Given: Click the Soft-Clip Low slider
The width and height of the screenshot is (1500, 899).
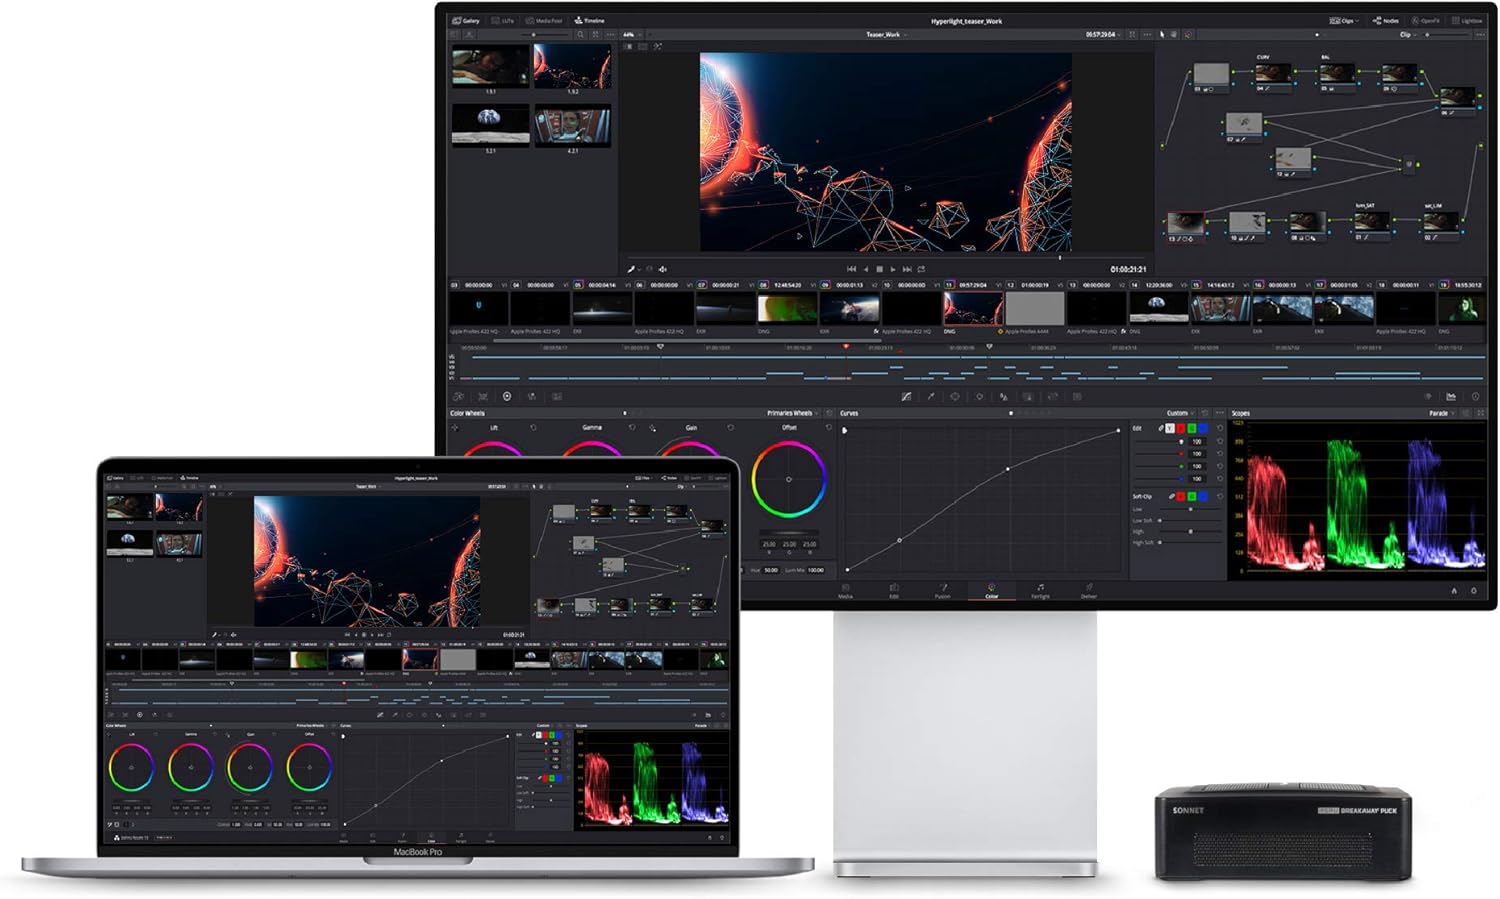Looking at the screenshot, I should point(1190,509).
